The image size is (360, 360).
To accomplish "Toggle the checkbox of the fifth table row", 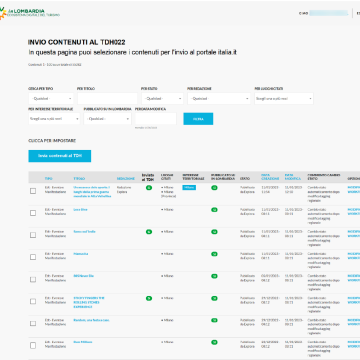I will point(33,279).
